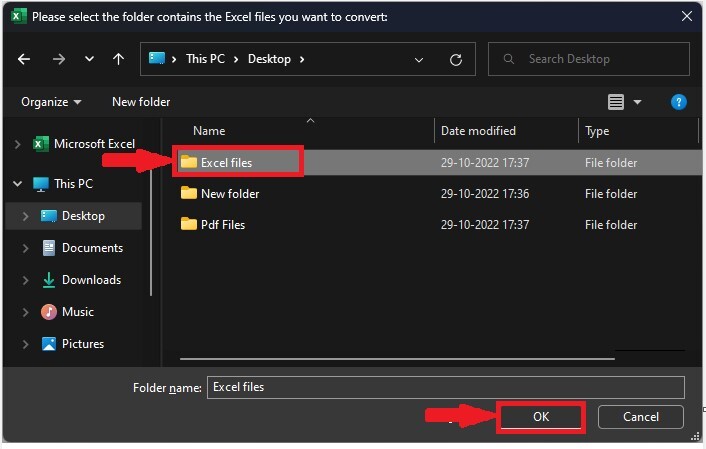Open Documents in the sidebar

(x=92, y=248)
